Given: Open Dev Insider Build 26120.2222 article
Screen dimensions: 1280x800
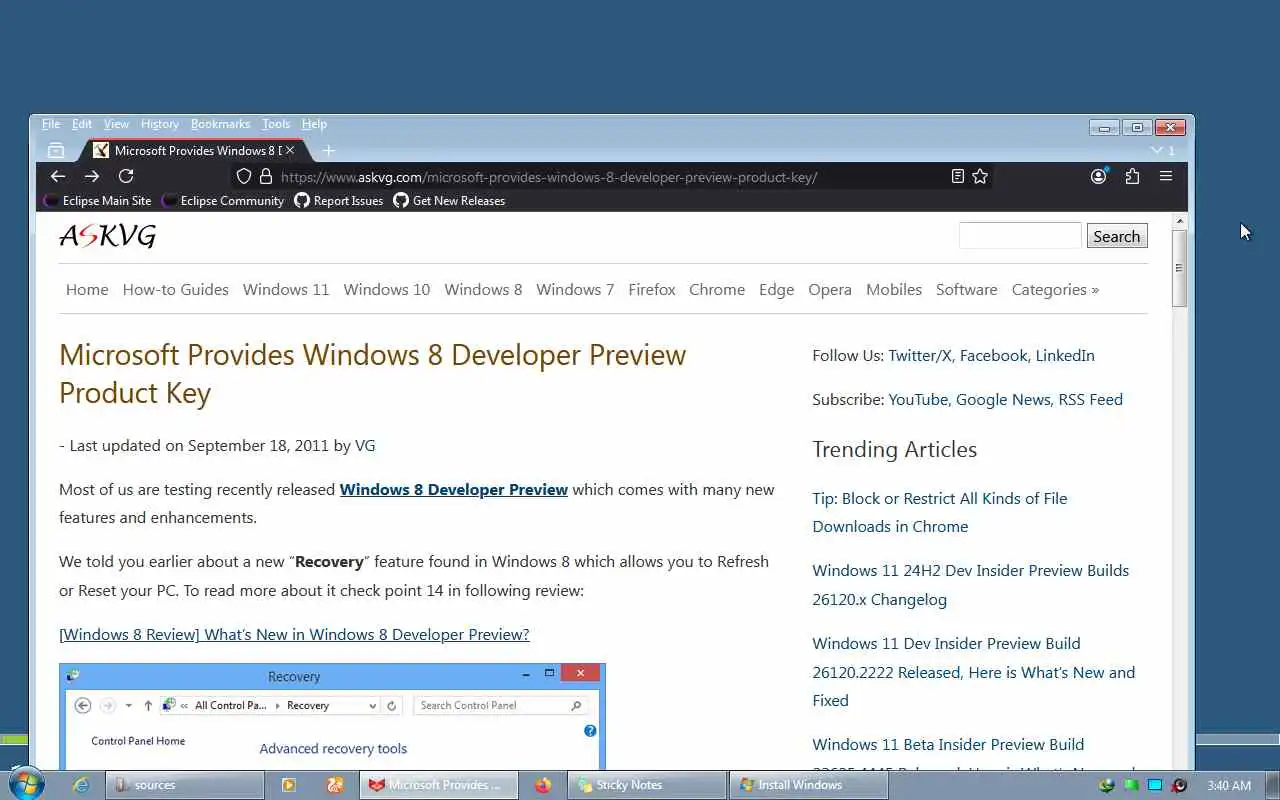Looking at the screenshot, I should [973, 672].
